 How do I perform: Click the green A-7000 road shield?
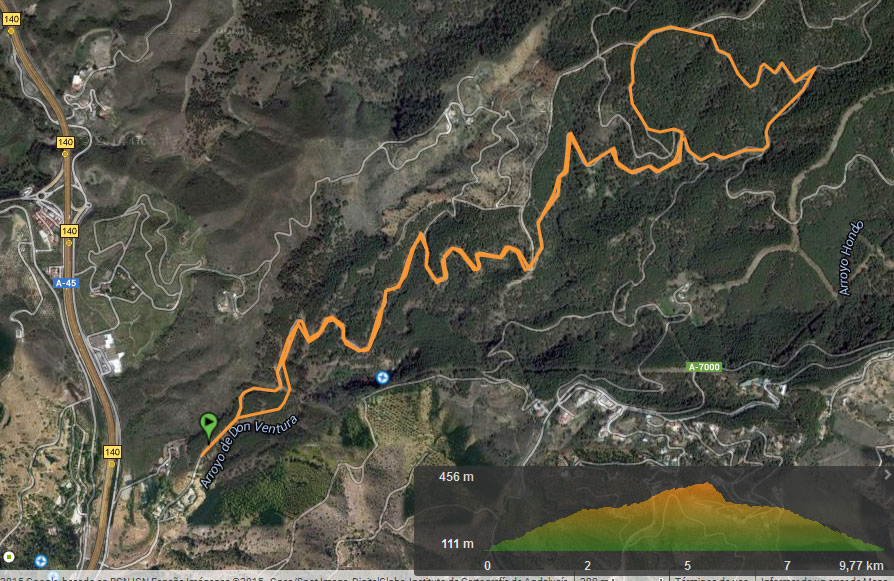(704, 367)
